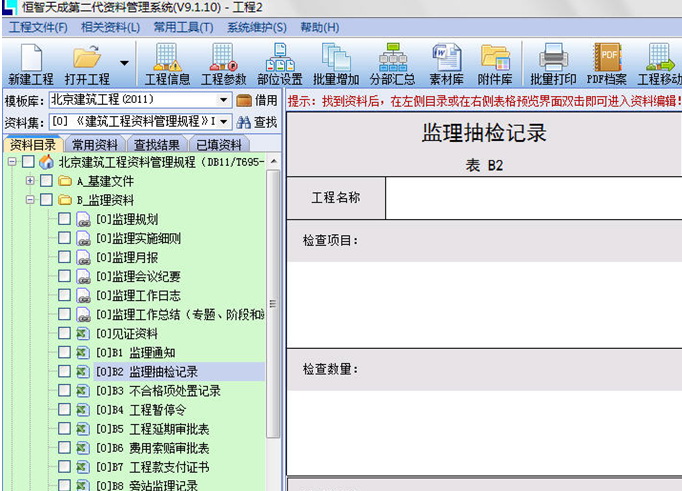Image resolution: width=682 pixels, height=491 pixels.
Task: Click the 批量打印 printer icon
Action: coord(553,57)
